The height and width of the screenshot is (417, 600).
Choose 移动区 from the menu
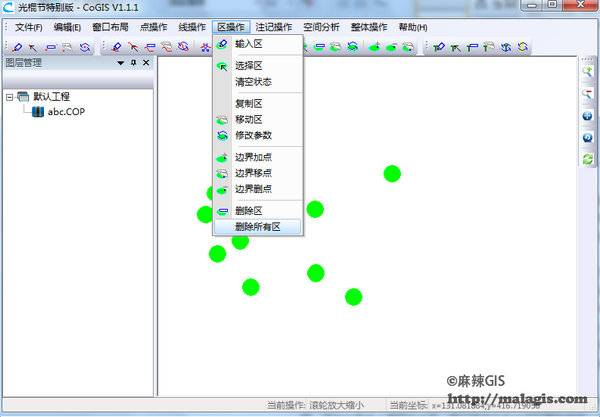click(258, 119)
